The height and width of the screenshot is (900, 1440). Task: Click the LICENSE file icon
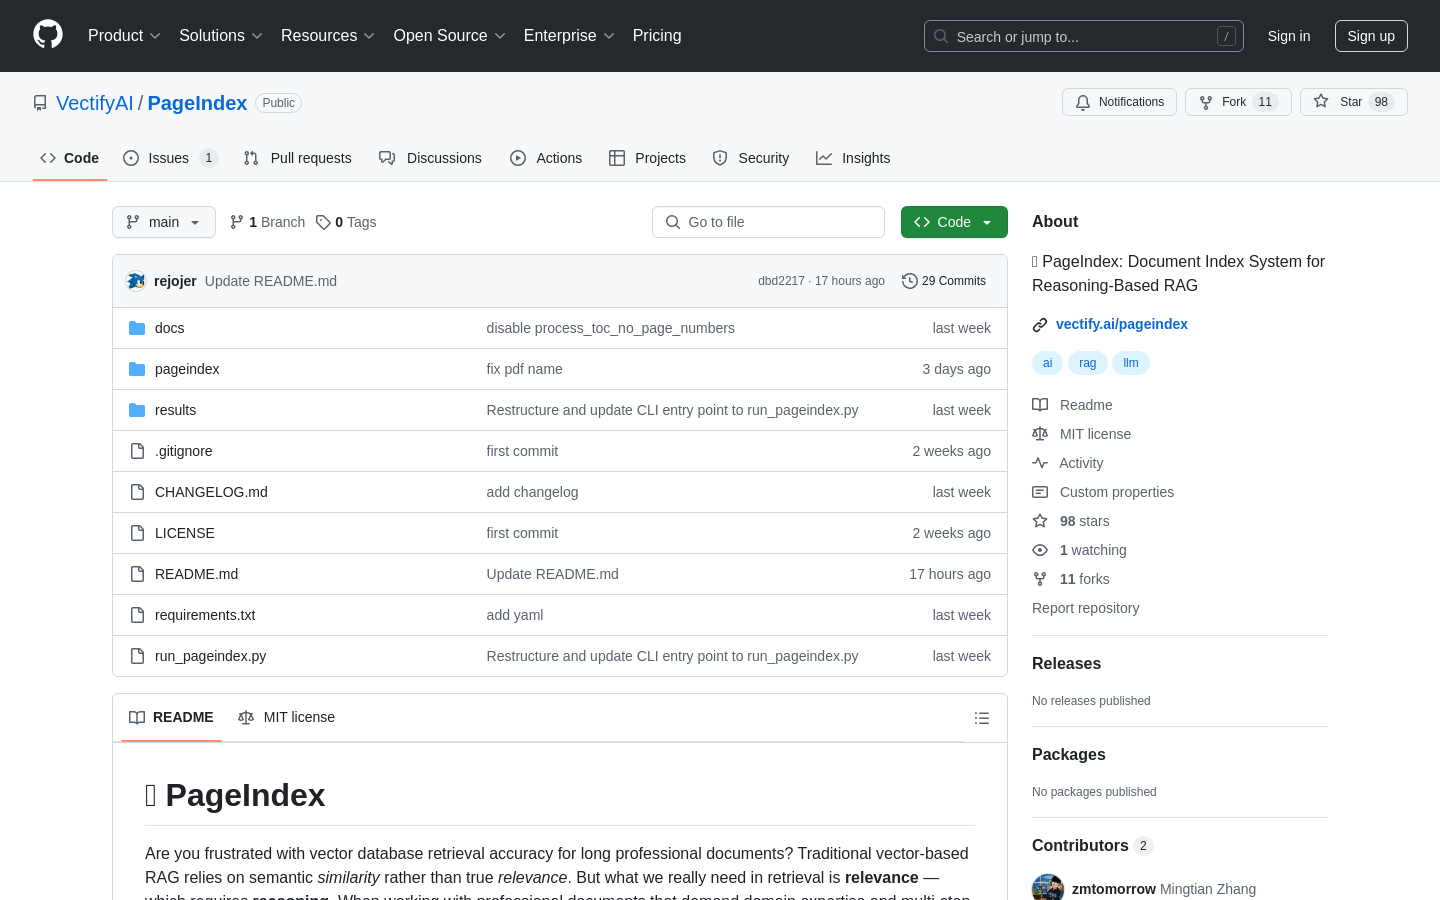(137, 533)
